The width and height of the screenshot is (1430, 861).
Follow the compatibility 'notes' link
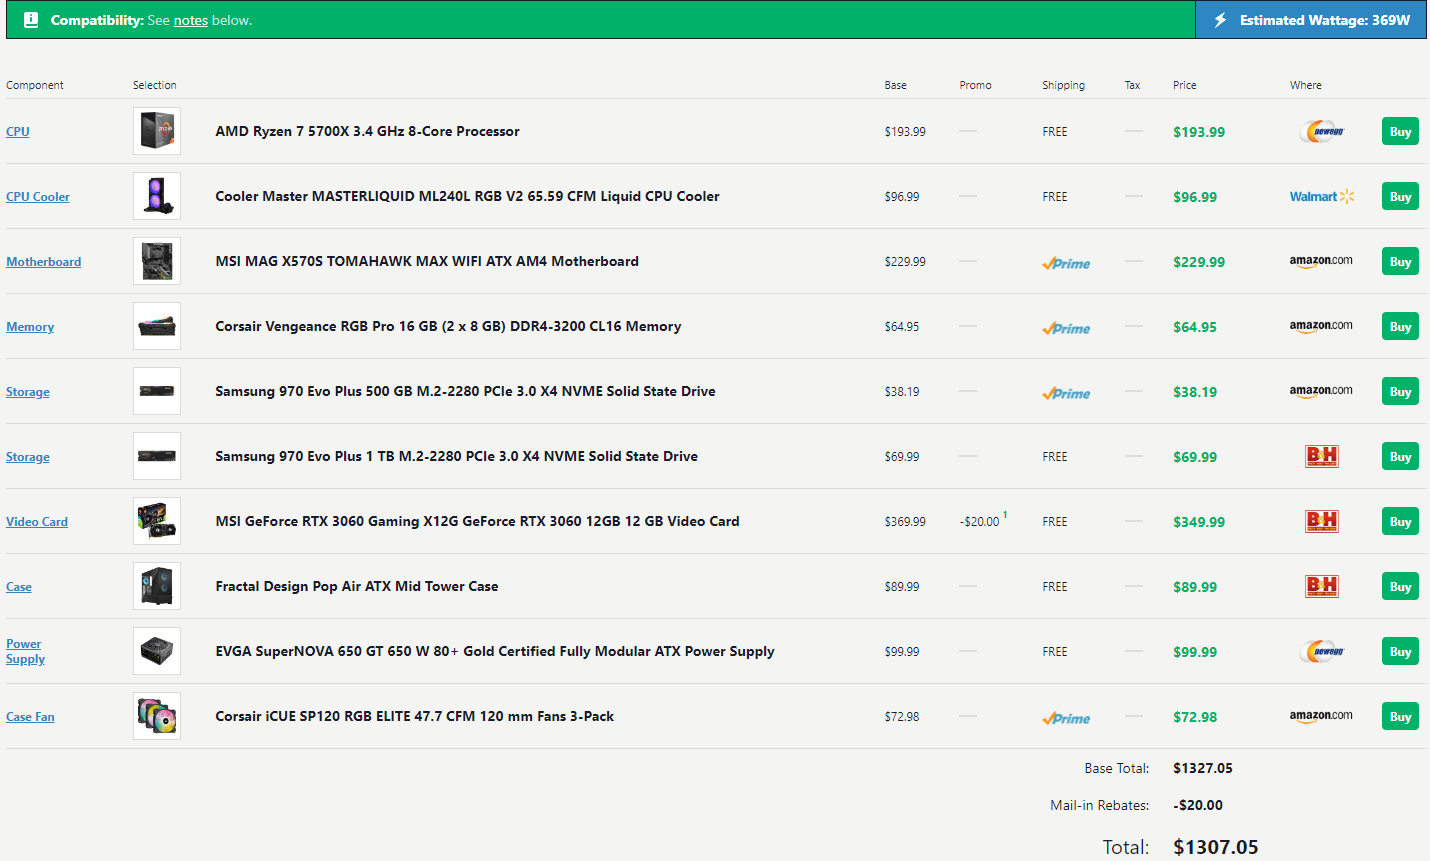point(191,20)
